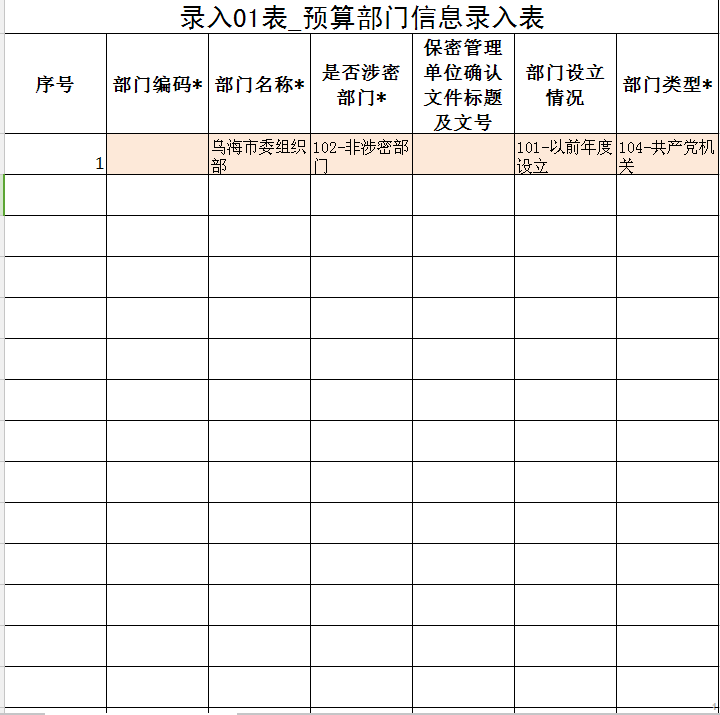Viewport: 720px width, 715px height.
Task: Click the empty cell directly below 乌海市委组织部
Action: tap(259, 195)
